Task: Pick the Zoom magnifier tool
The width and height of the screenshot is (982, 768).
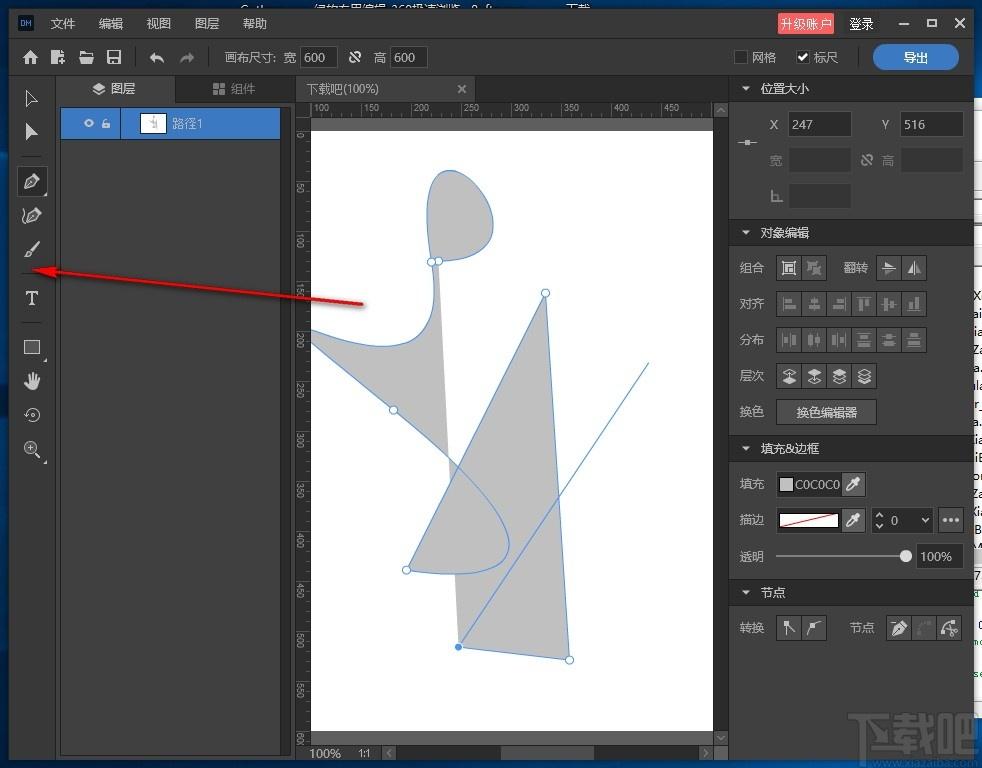Action: (x=32, y=449)
